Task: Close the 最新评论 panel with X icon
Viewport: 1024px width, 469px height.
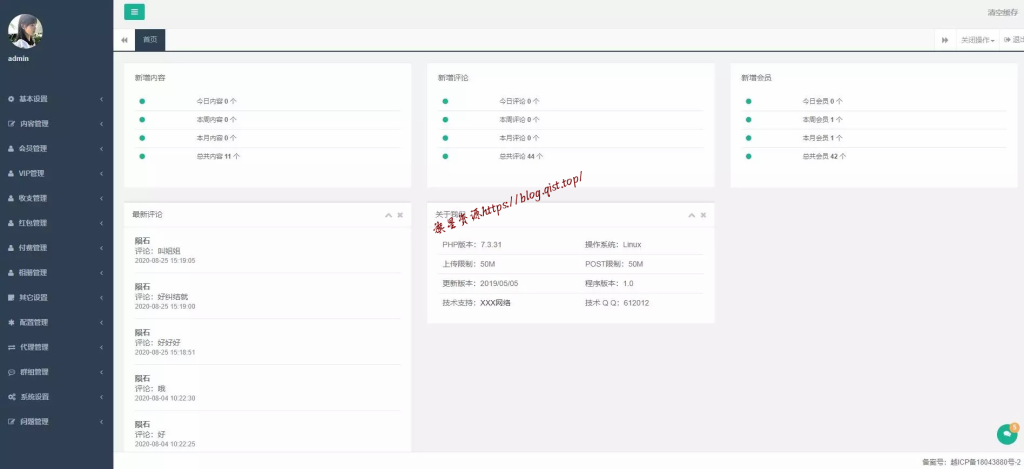Action: click(400, 215)
